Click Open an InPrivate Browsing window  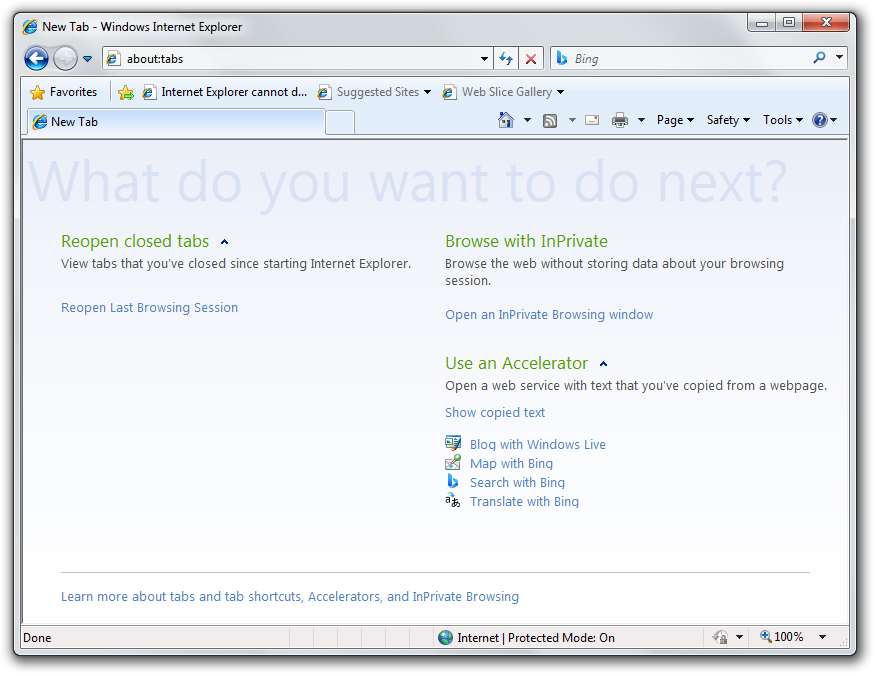(x=549, y=315)
